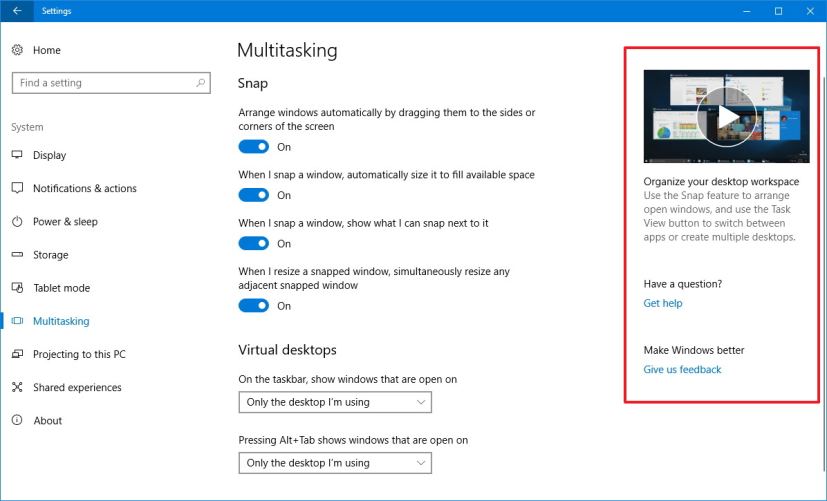Play the Snap feature video
Screen dimensions: 827x501
click(726, 117)
